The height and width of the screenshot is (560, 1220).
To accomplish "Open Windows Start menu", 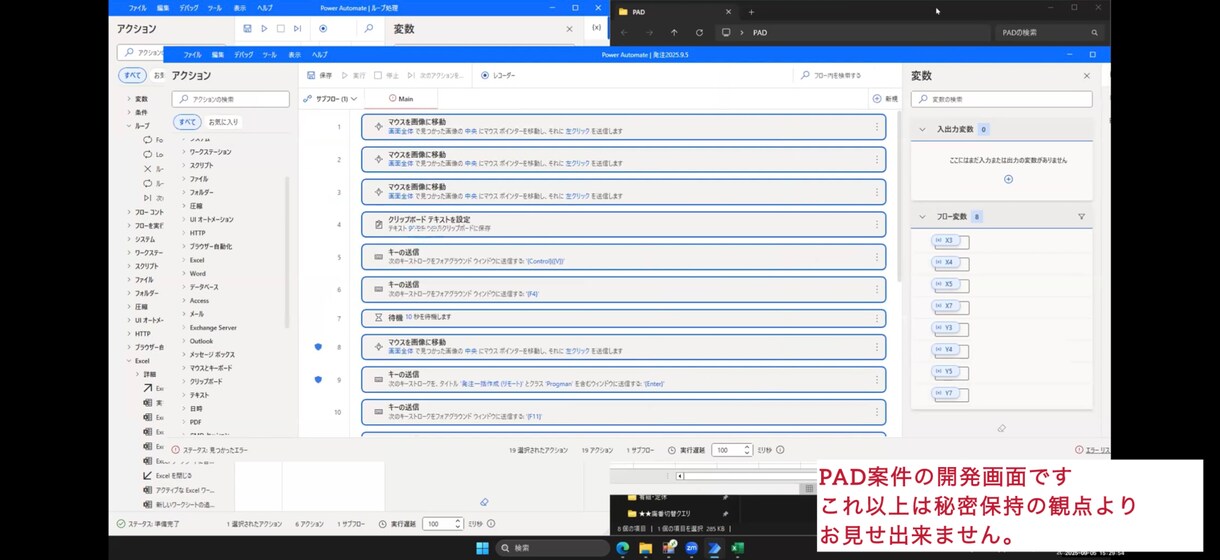I will [x=482, y=548].
